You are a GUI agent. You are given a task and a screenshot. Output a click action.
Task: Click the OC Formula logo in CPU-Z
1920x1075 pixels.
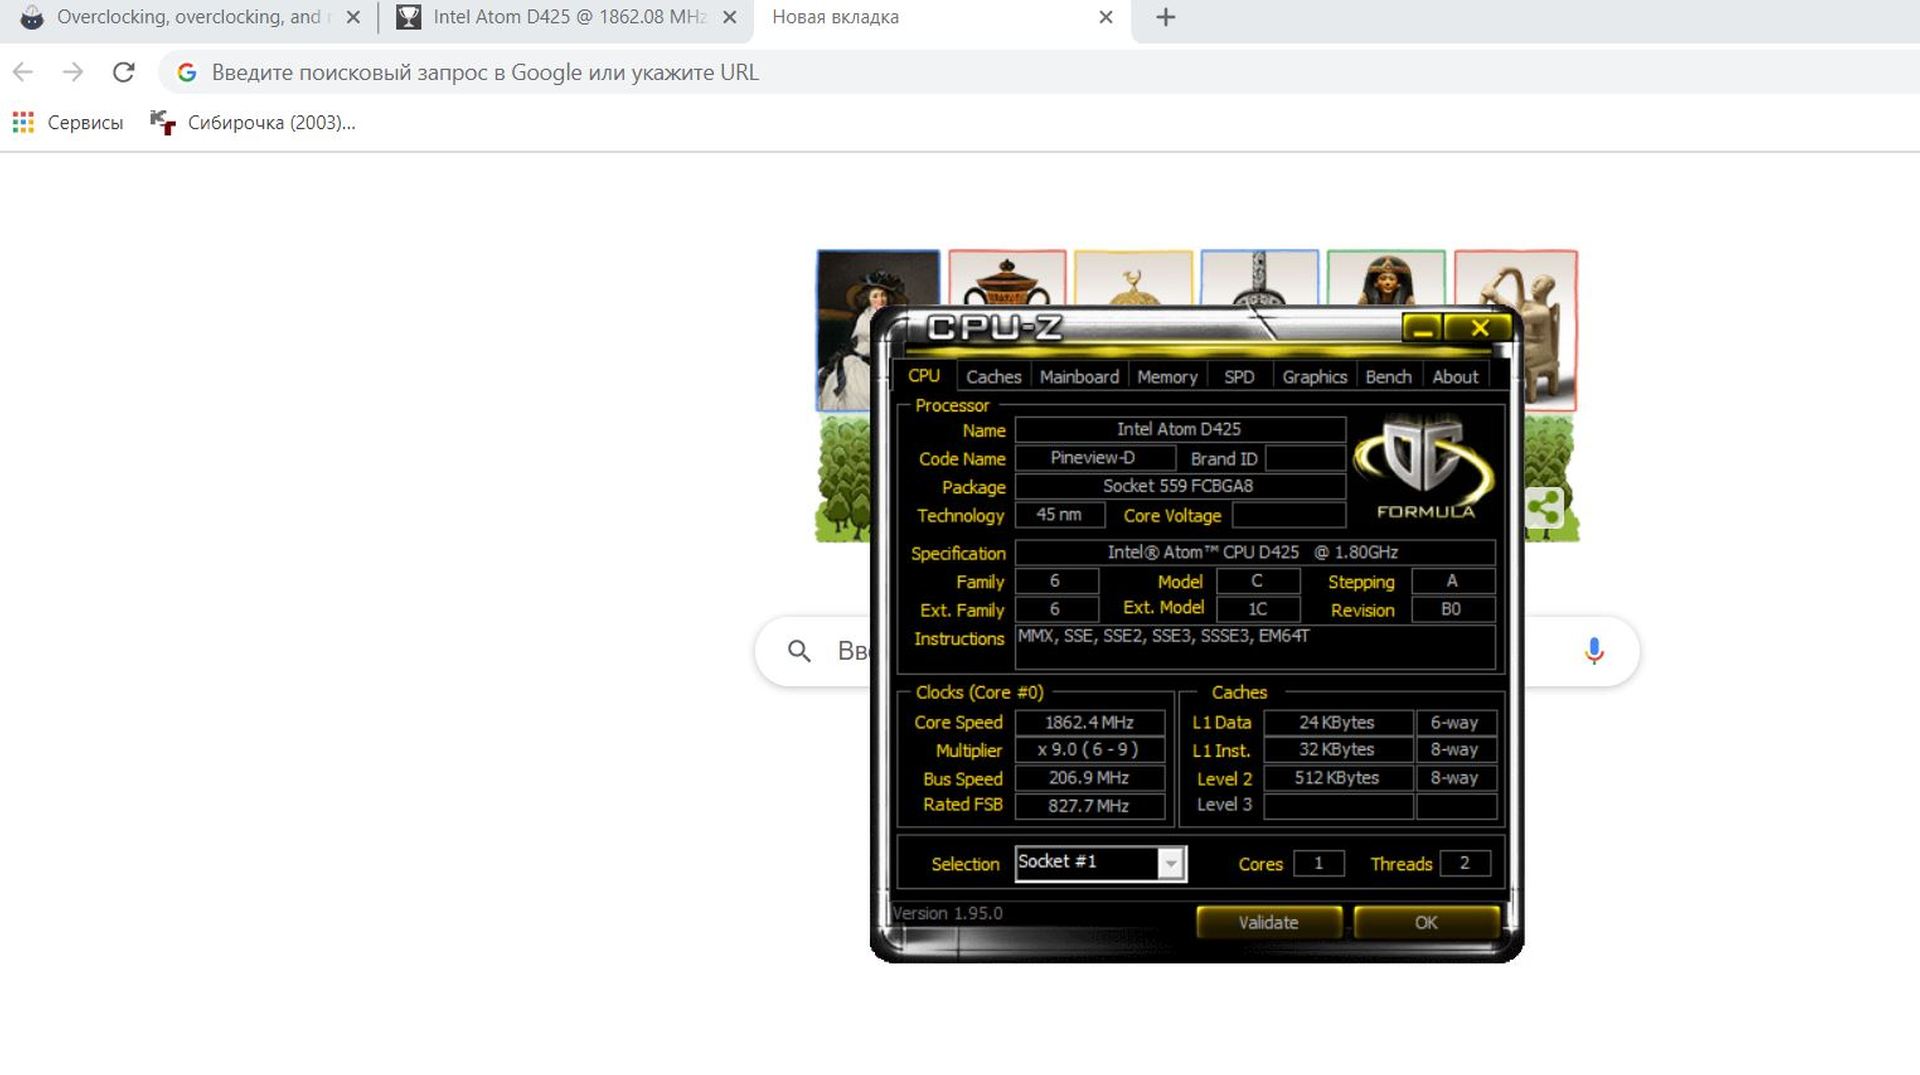[x=1425, y=468]
